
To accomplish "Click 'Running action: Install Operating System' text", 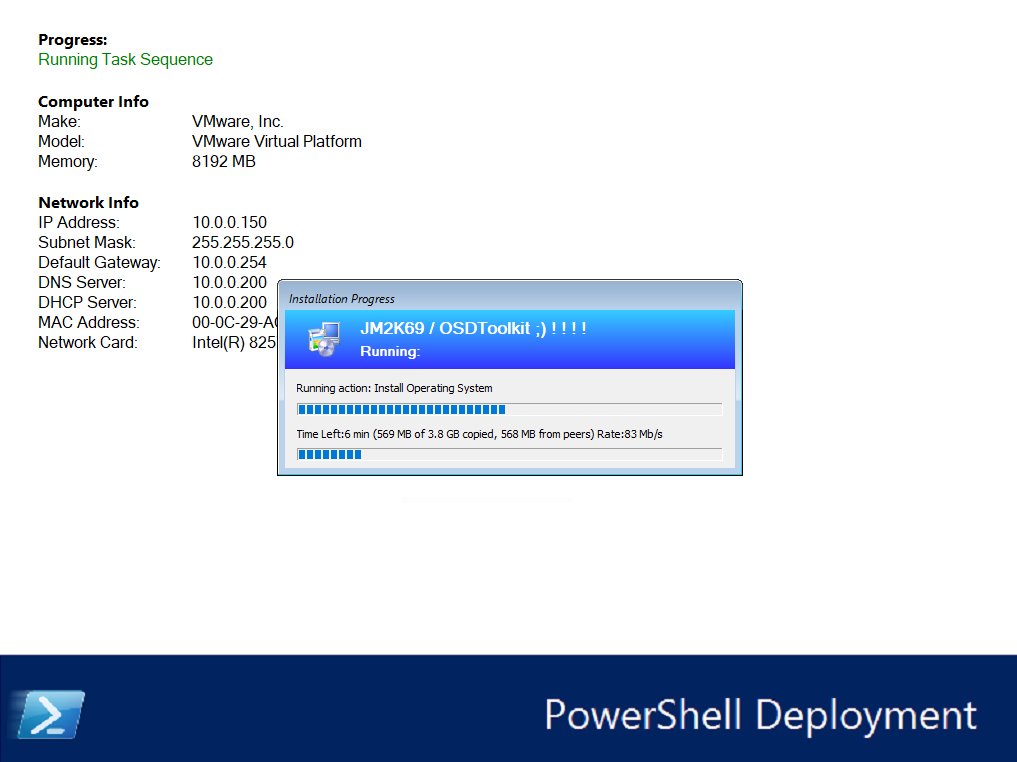I will coord(394,388).
